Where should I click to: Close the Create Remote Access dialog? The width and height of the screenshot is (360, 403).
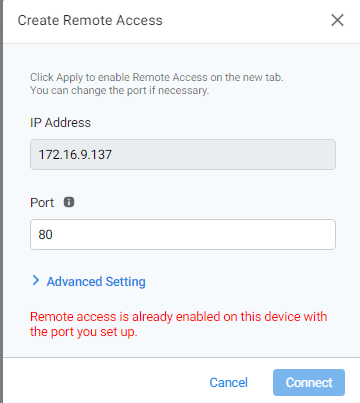337,20
